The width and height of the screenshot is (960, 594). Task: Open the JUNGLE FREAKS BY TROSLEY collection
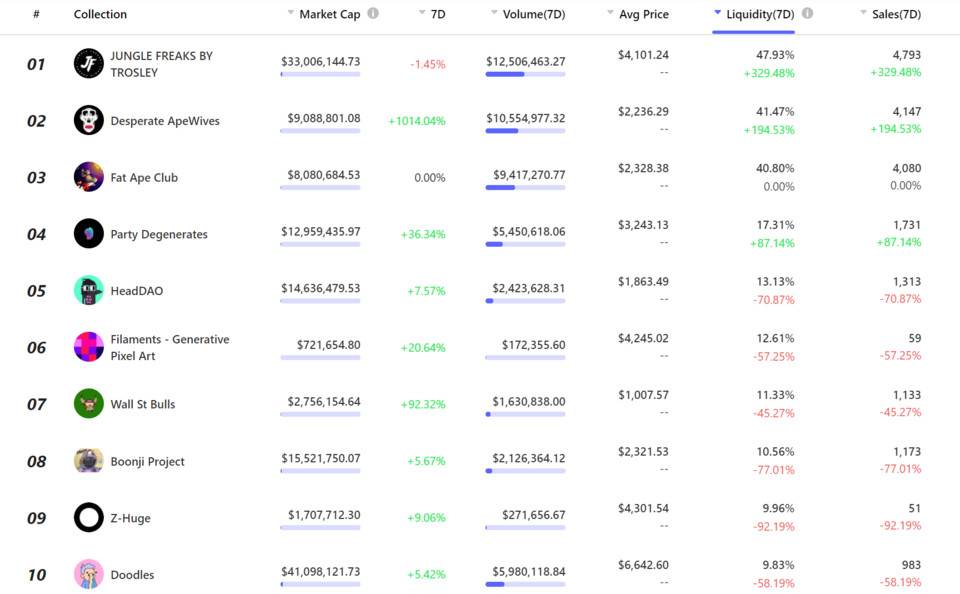[162, 64]
